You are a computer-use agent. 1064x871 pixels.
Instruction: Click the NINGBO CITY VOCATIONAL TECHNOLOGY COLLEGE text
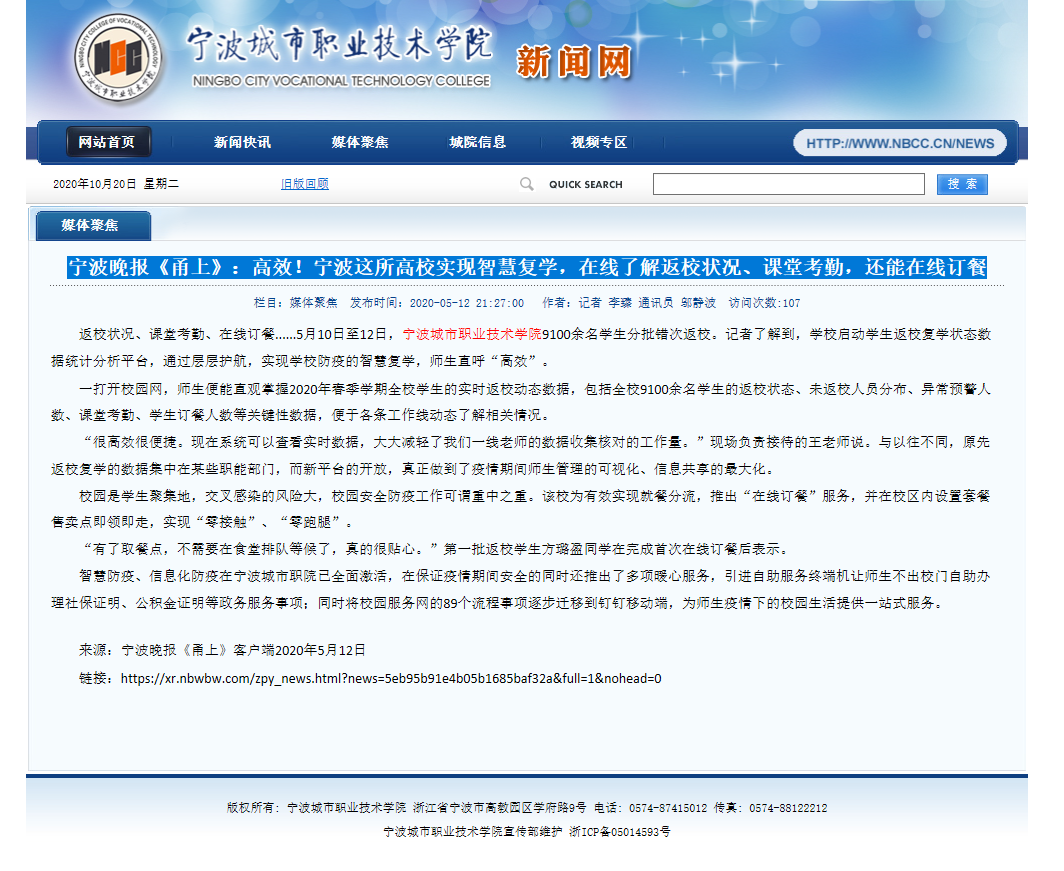[341, 81]
